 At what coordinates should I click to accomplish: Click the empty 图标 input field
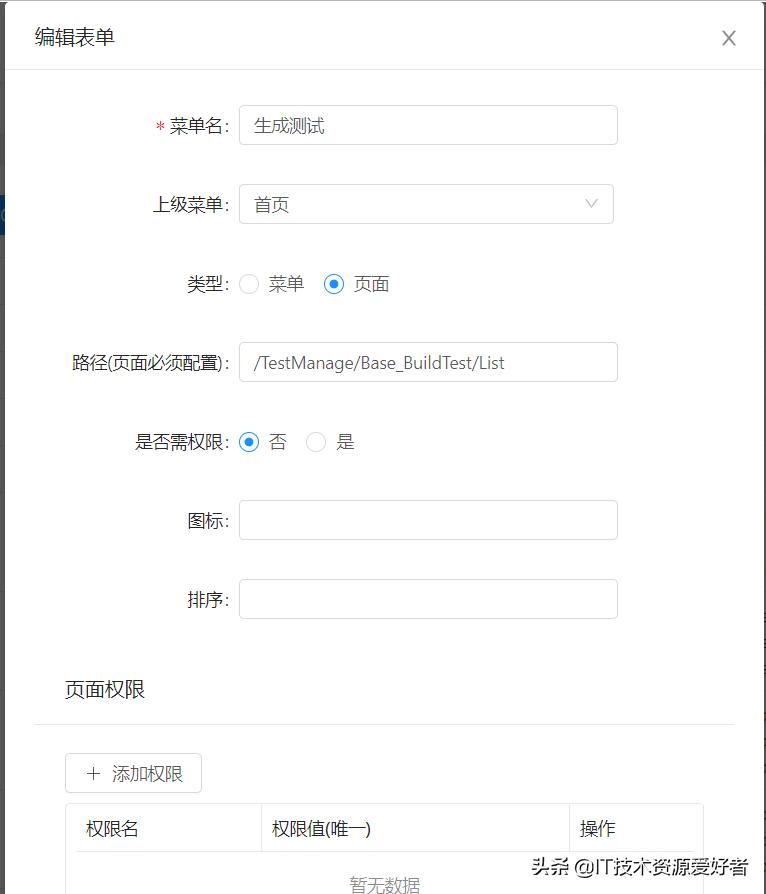pyautogui.click(x=428, y=519)
